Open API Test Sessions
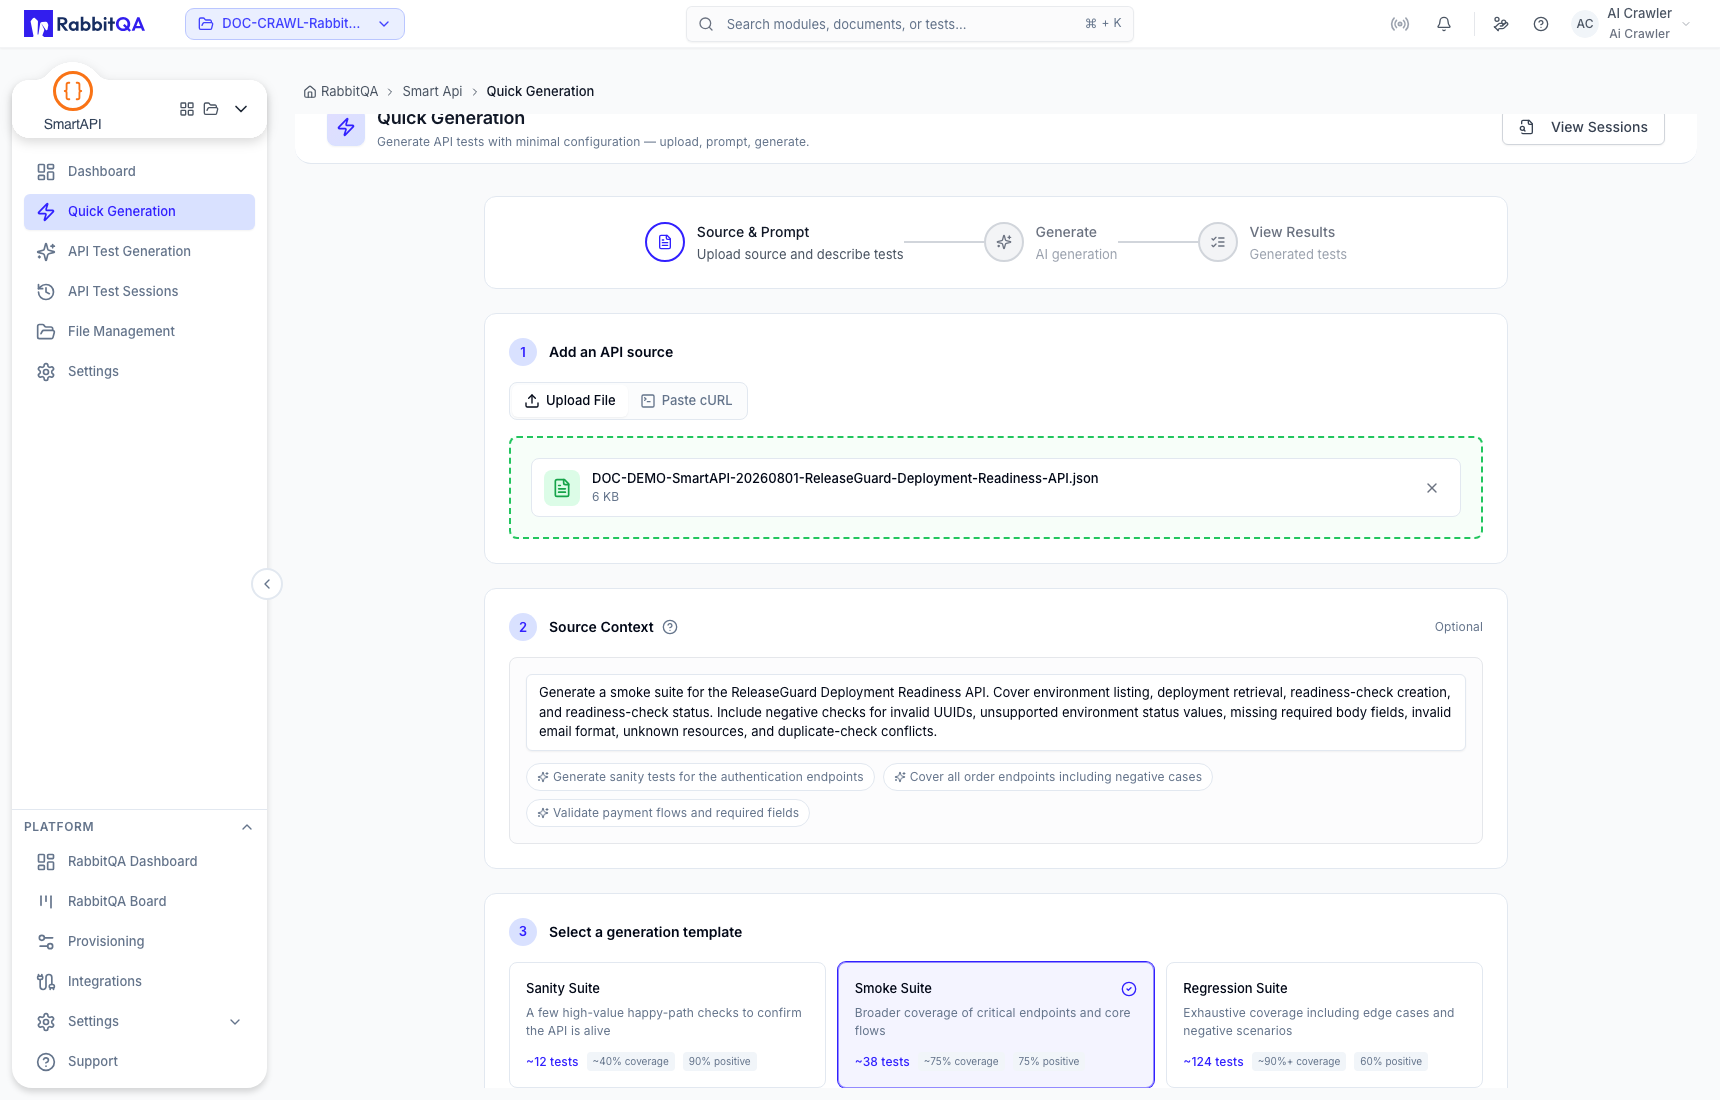 tap(139, 292)
